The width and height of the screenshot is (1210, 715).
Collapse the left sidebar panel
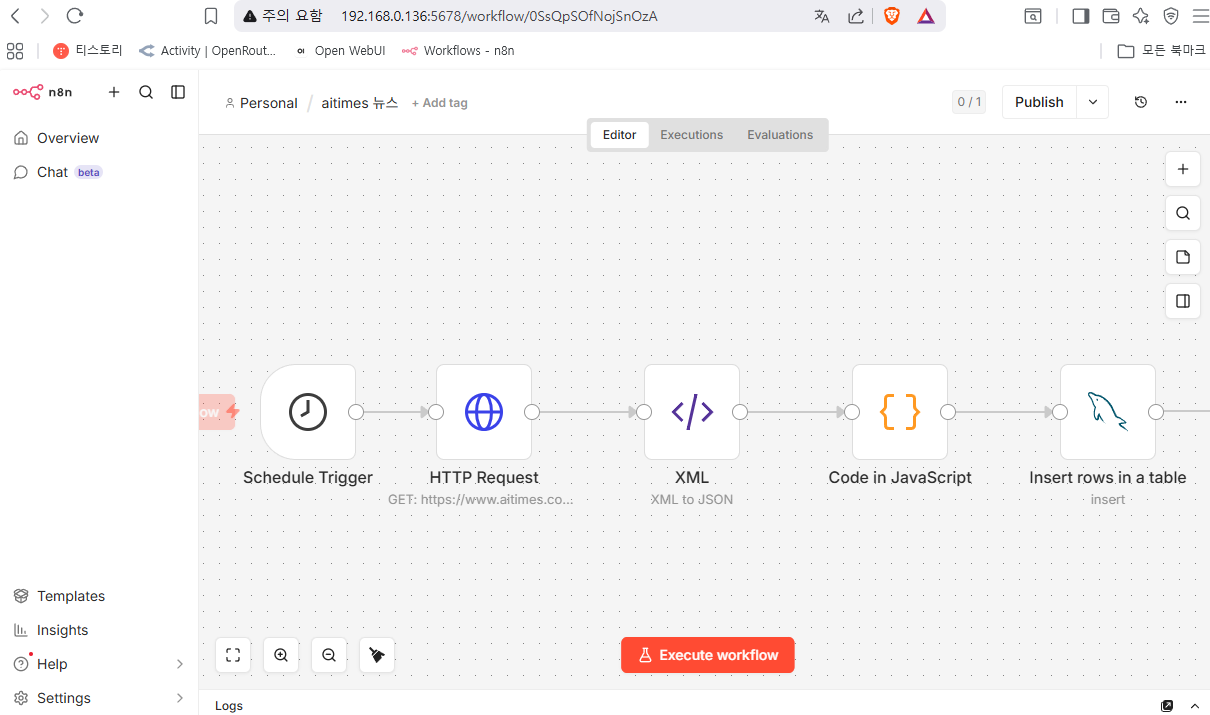[178, 92]
